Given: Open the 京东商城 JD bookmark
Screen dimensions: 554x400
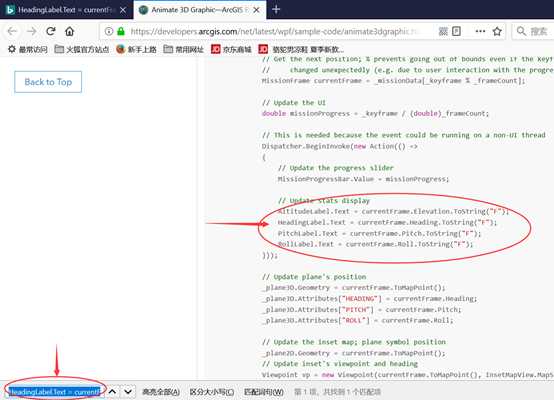Looking at the screenshot, I should pyautogui.click(x=231, y=49).
